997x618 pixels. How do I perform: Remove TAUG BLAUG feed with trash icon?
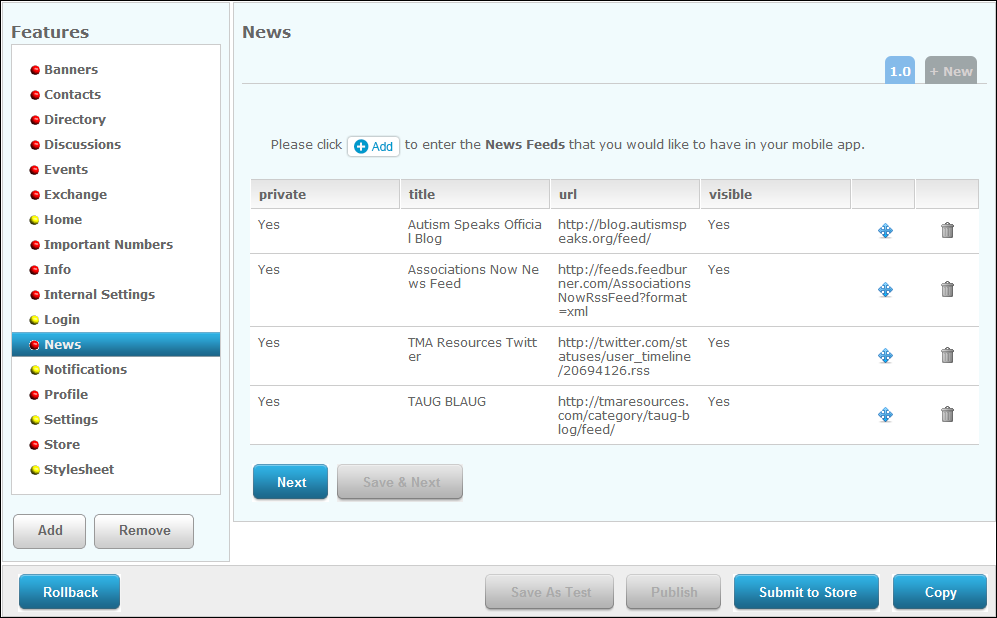(947, 415)
